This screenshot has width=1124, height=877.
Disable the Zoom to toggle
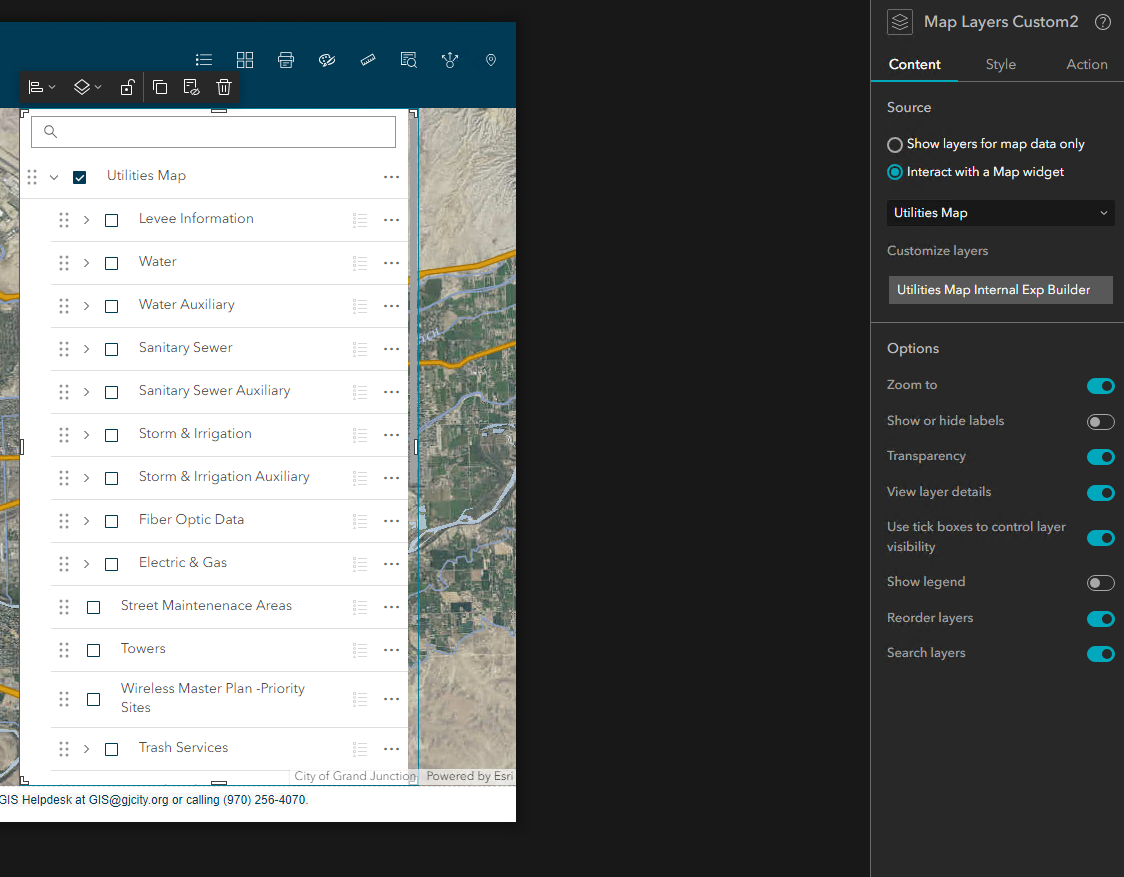pos(1100,386)
